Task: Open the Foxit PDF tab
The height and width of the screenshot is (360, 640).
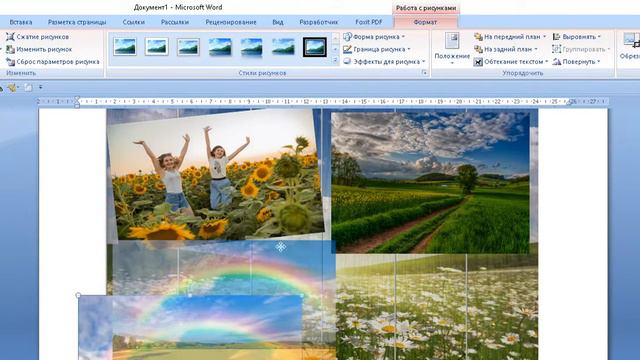Action: click(369, 22)
